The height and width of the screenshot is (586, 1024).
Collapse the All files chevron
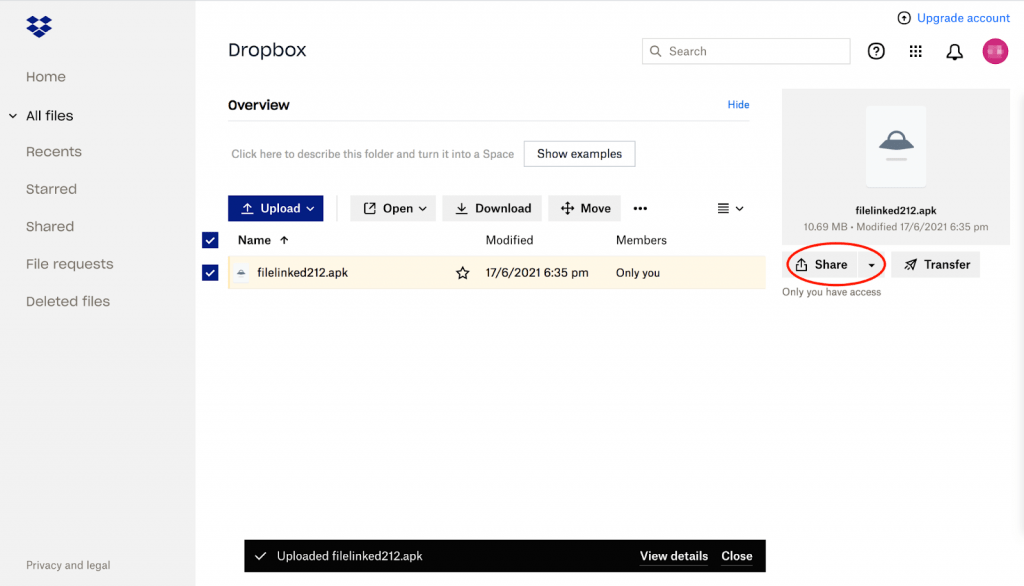pyautogui.click(x=12, y=116)
